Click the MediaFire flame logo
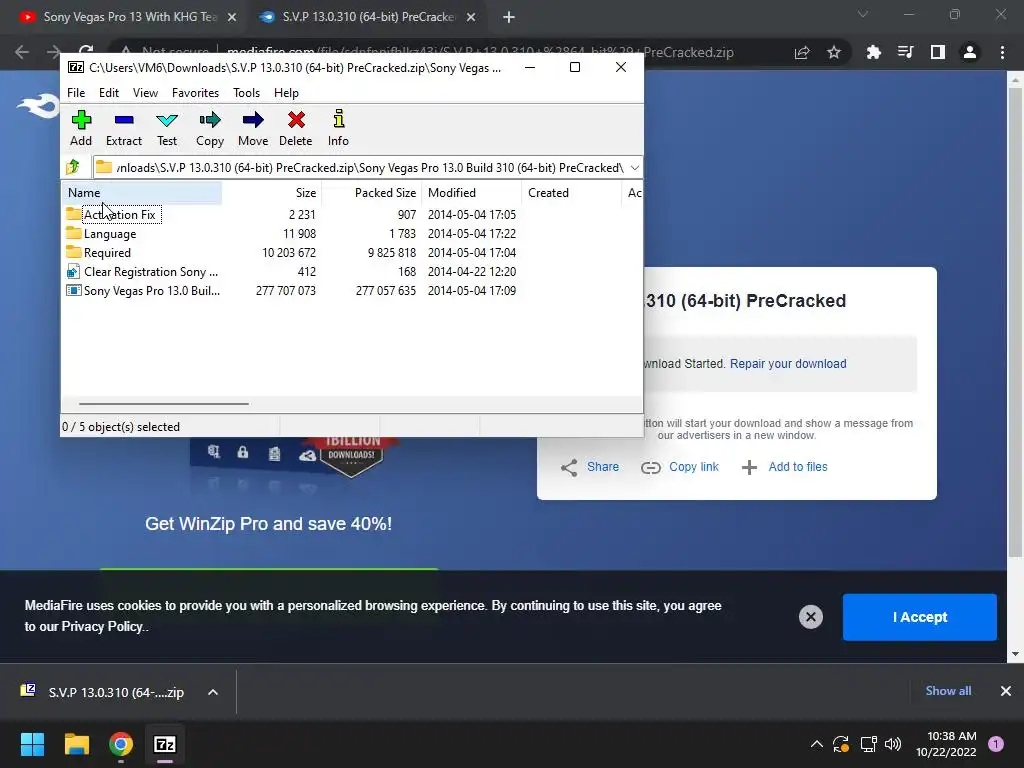The width and height of the screenshot is (1024, 768). 38,106
